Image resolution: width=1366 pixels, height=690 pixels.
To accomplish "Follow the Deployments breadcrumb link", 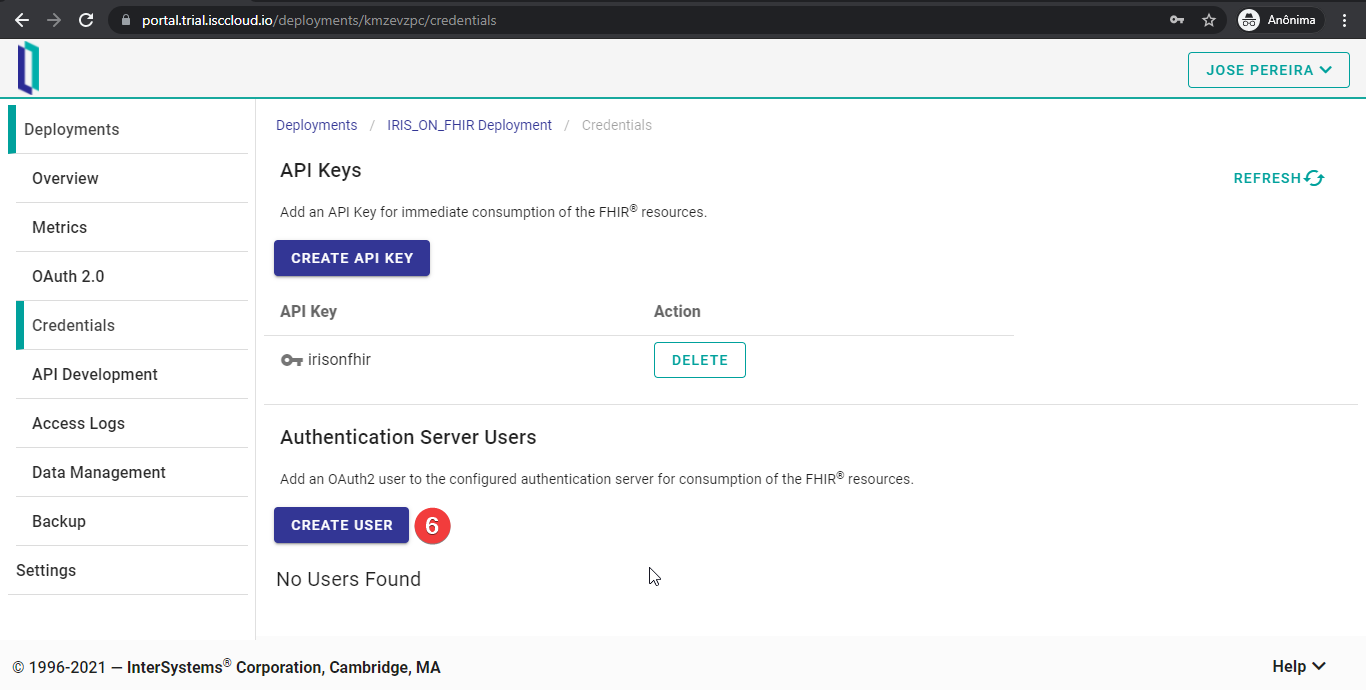I will (x=316, y=125).
